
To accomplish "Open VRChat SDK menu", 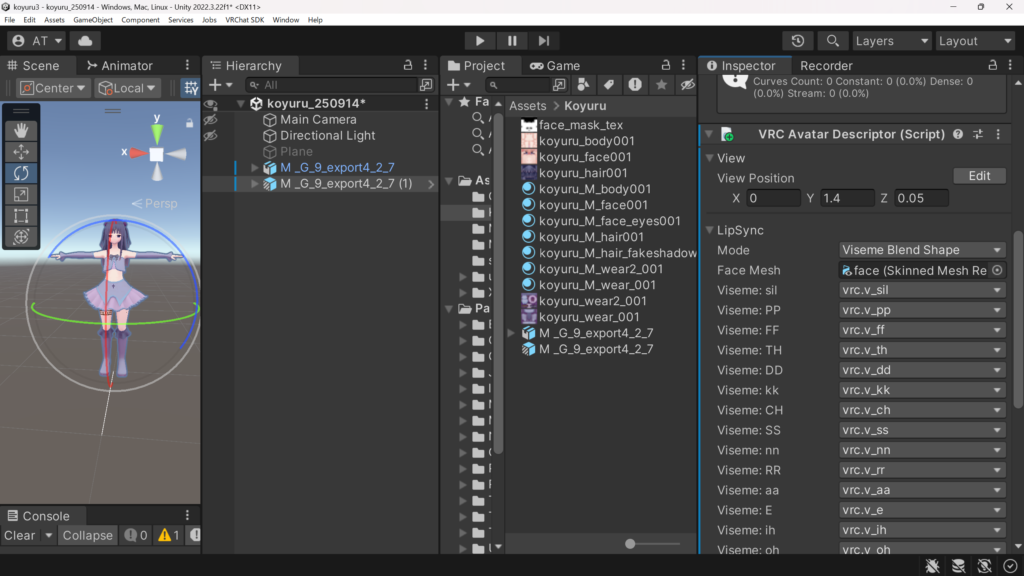I will (245, 20).
